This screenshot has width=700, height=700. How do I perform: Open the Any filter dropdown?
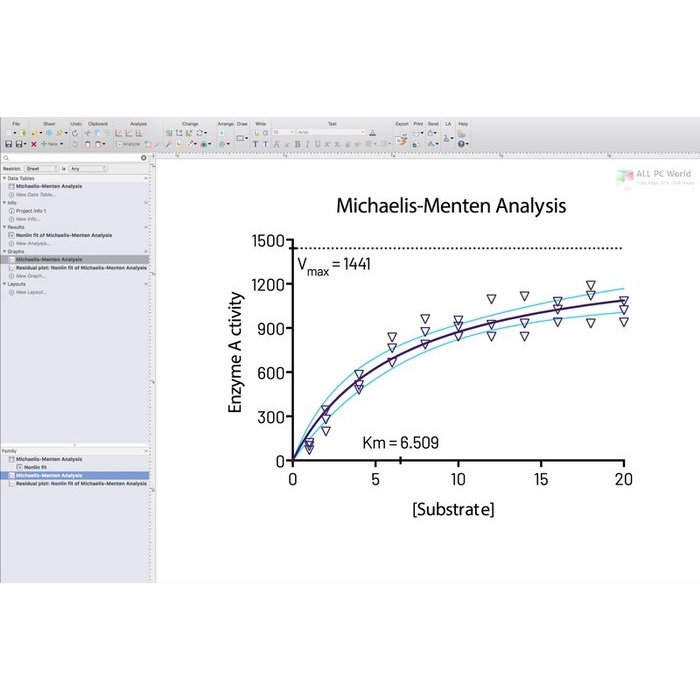tap(87, 169)
